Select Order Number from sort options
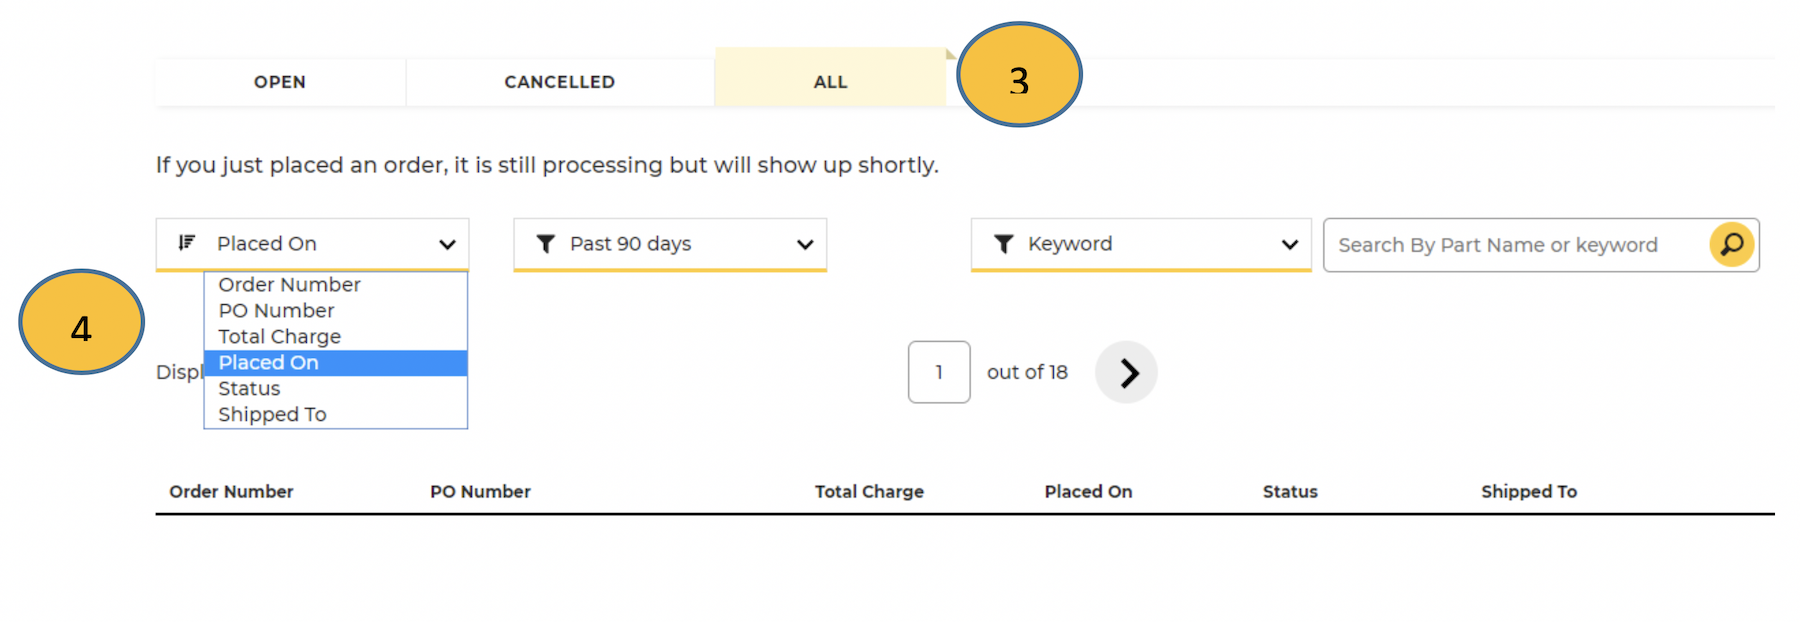Screen dimensions: 1800x622 pyautogui.click(x=288, y=285)
